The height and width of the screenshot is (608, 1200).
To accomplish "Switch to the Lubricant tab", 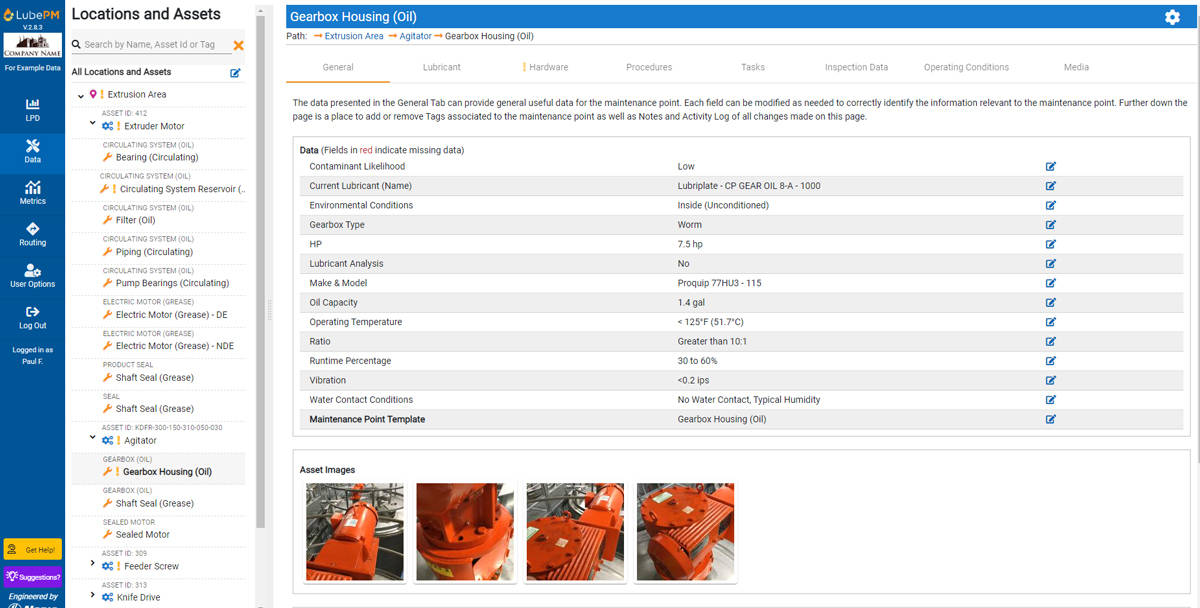I will click(442, 67).
